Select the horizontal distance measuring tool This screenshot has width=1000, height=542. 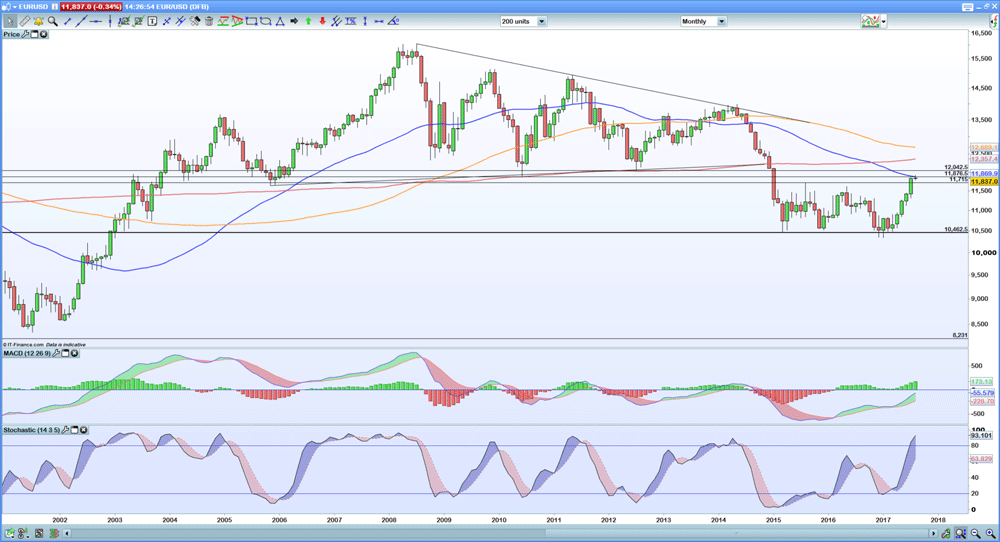[x=378, y=21]
